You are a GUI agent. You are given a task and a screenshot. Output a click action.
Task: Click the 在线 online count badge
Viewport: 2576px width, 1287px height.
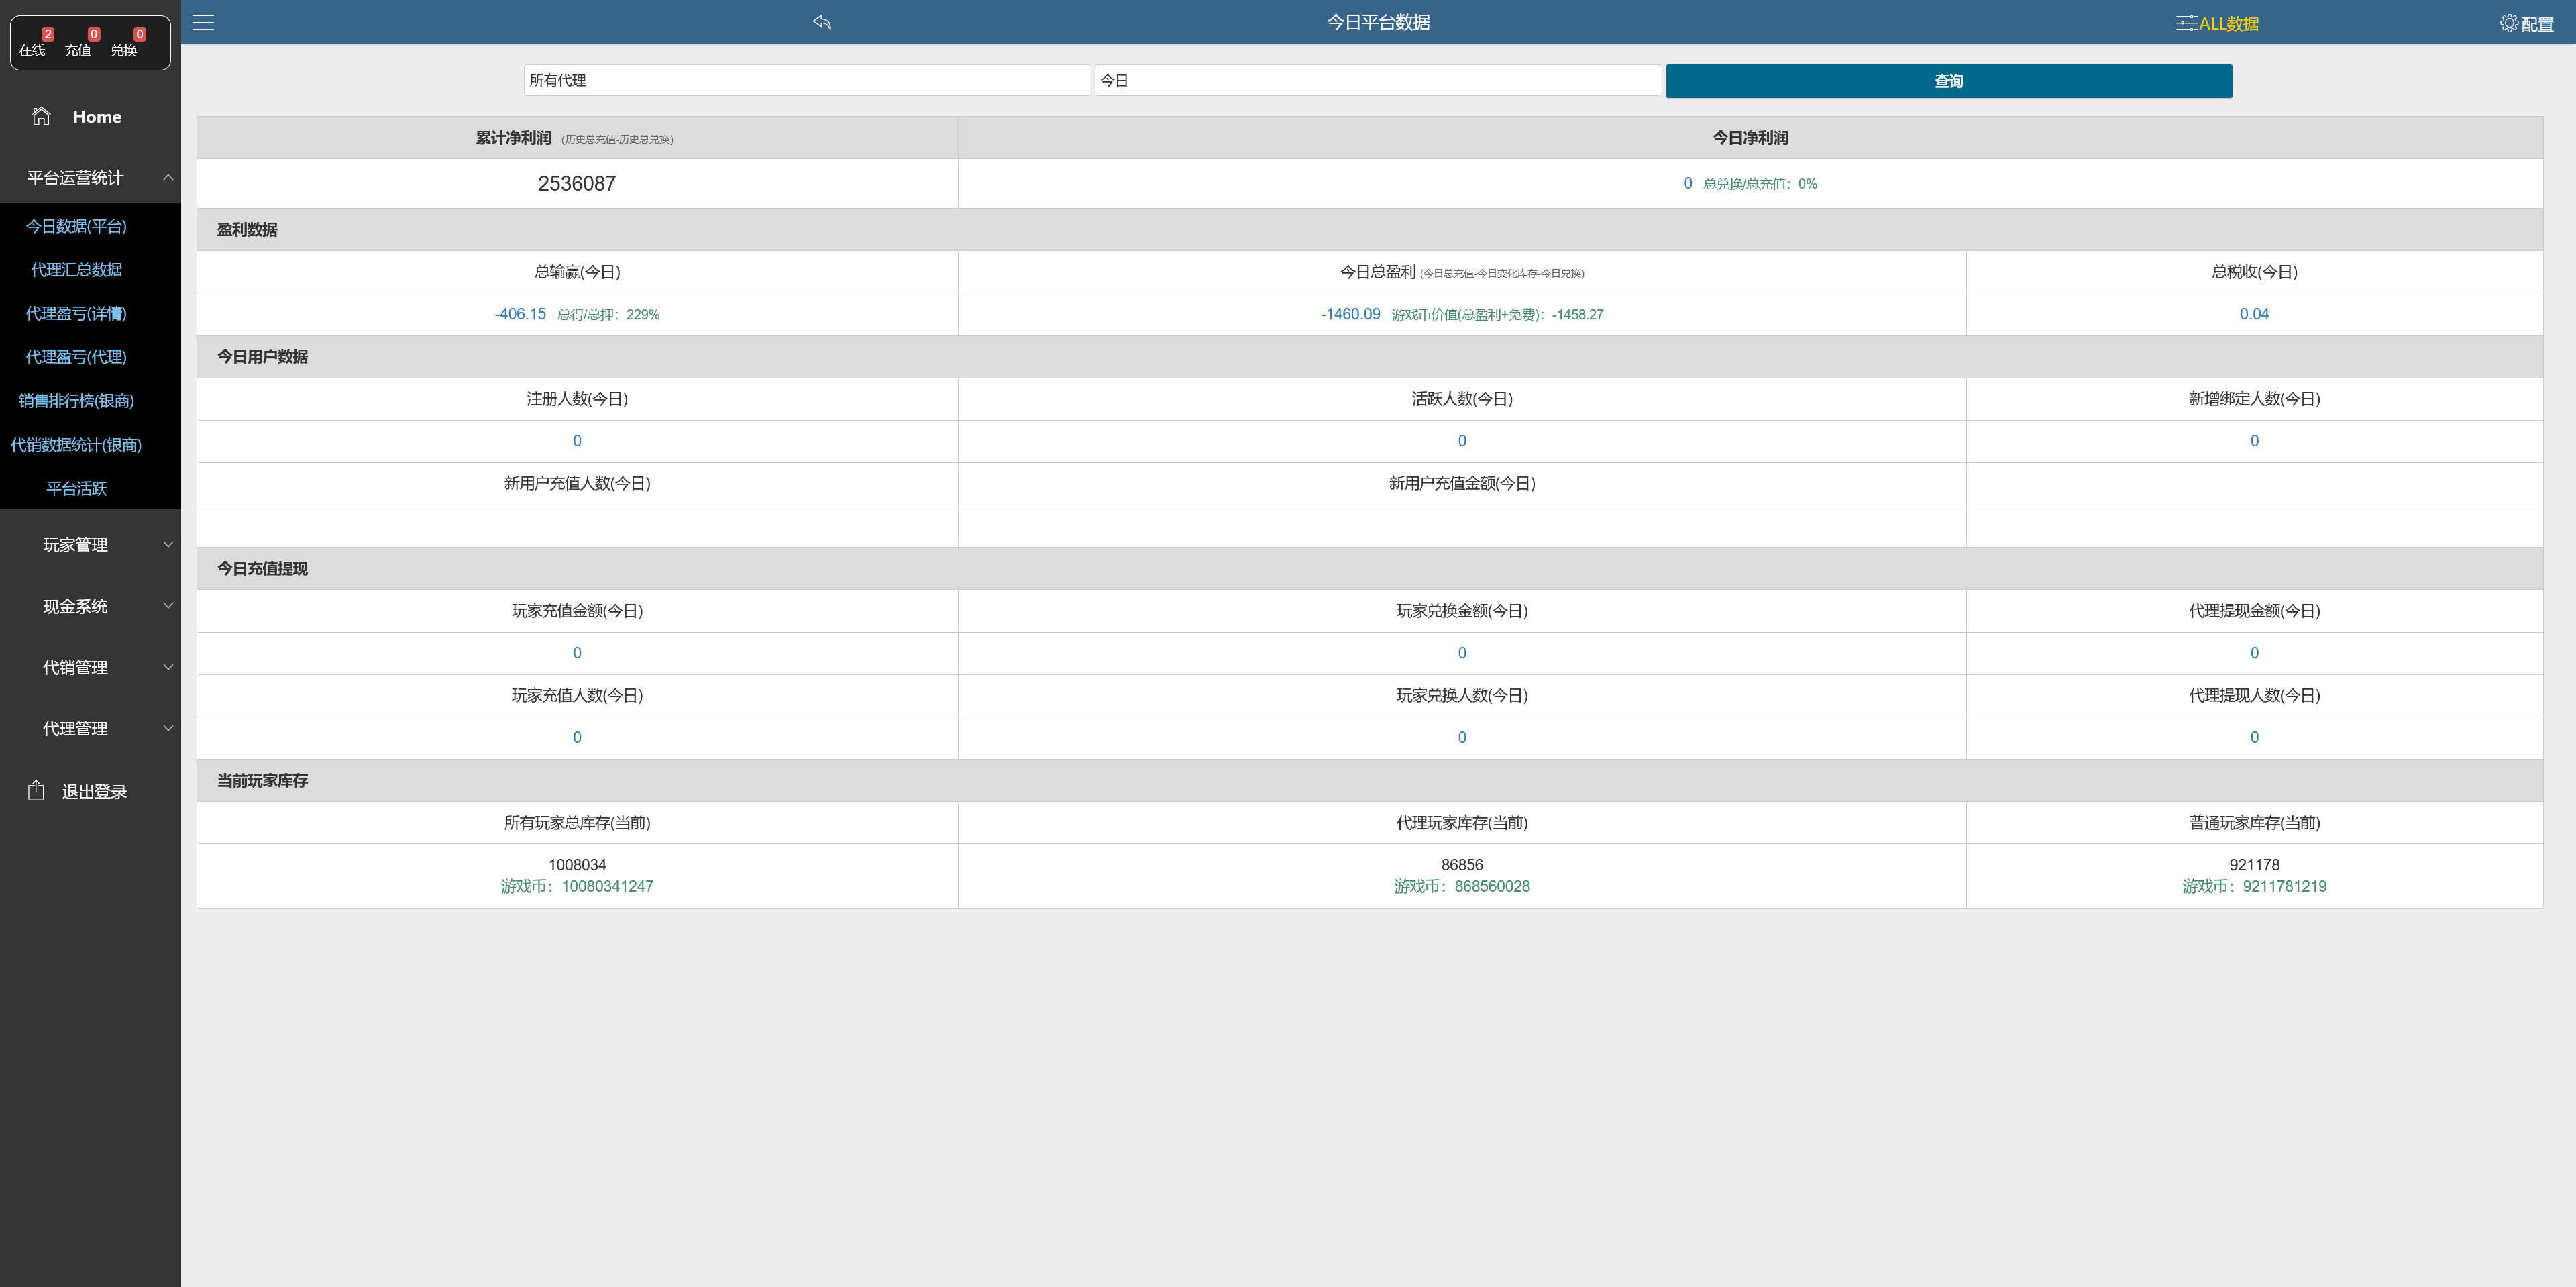point(47,34)
